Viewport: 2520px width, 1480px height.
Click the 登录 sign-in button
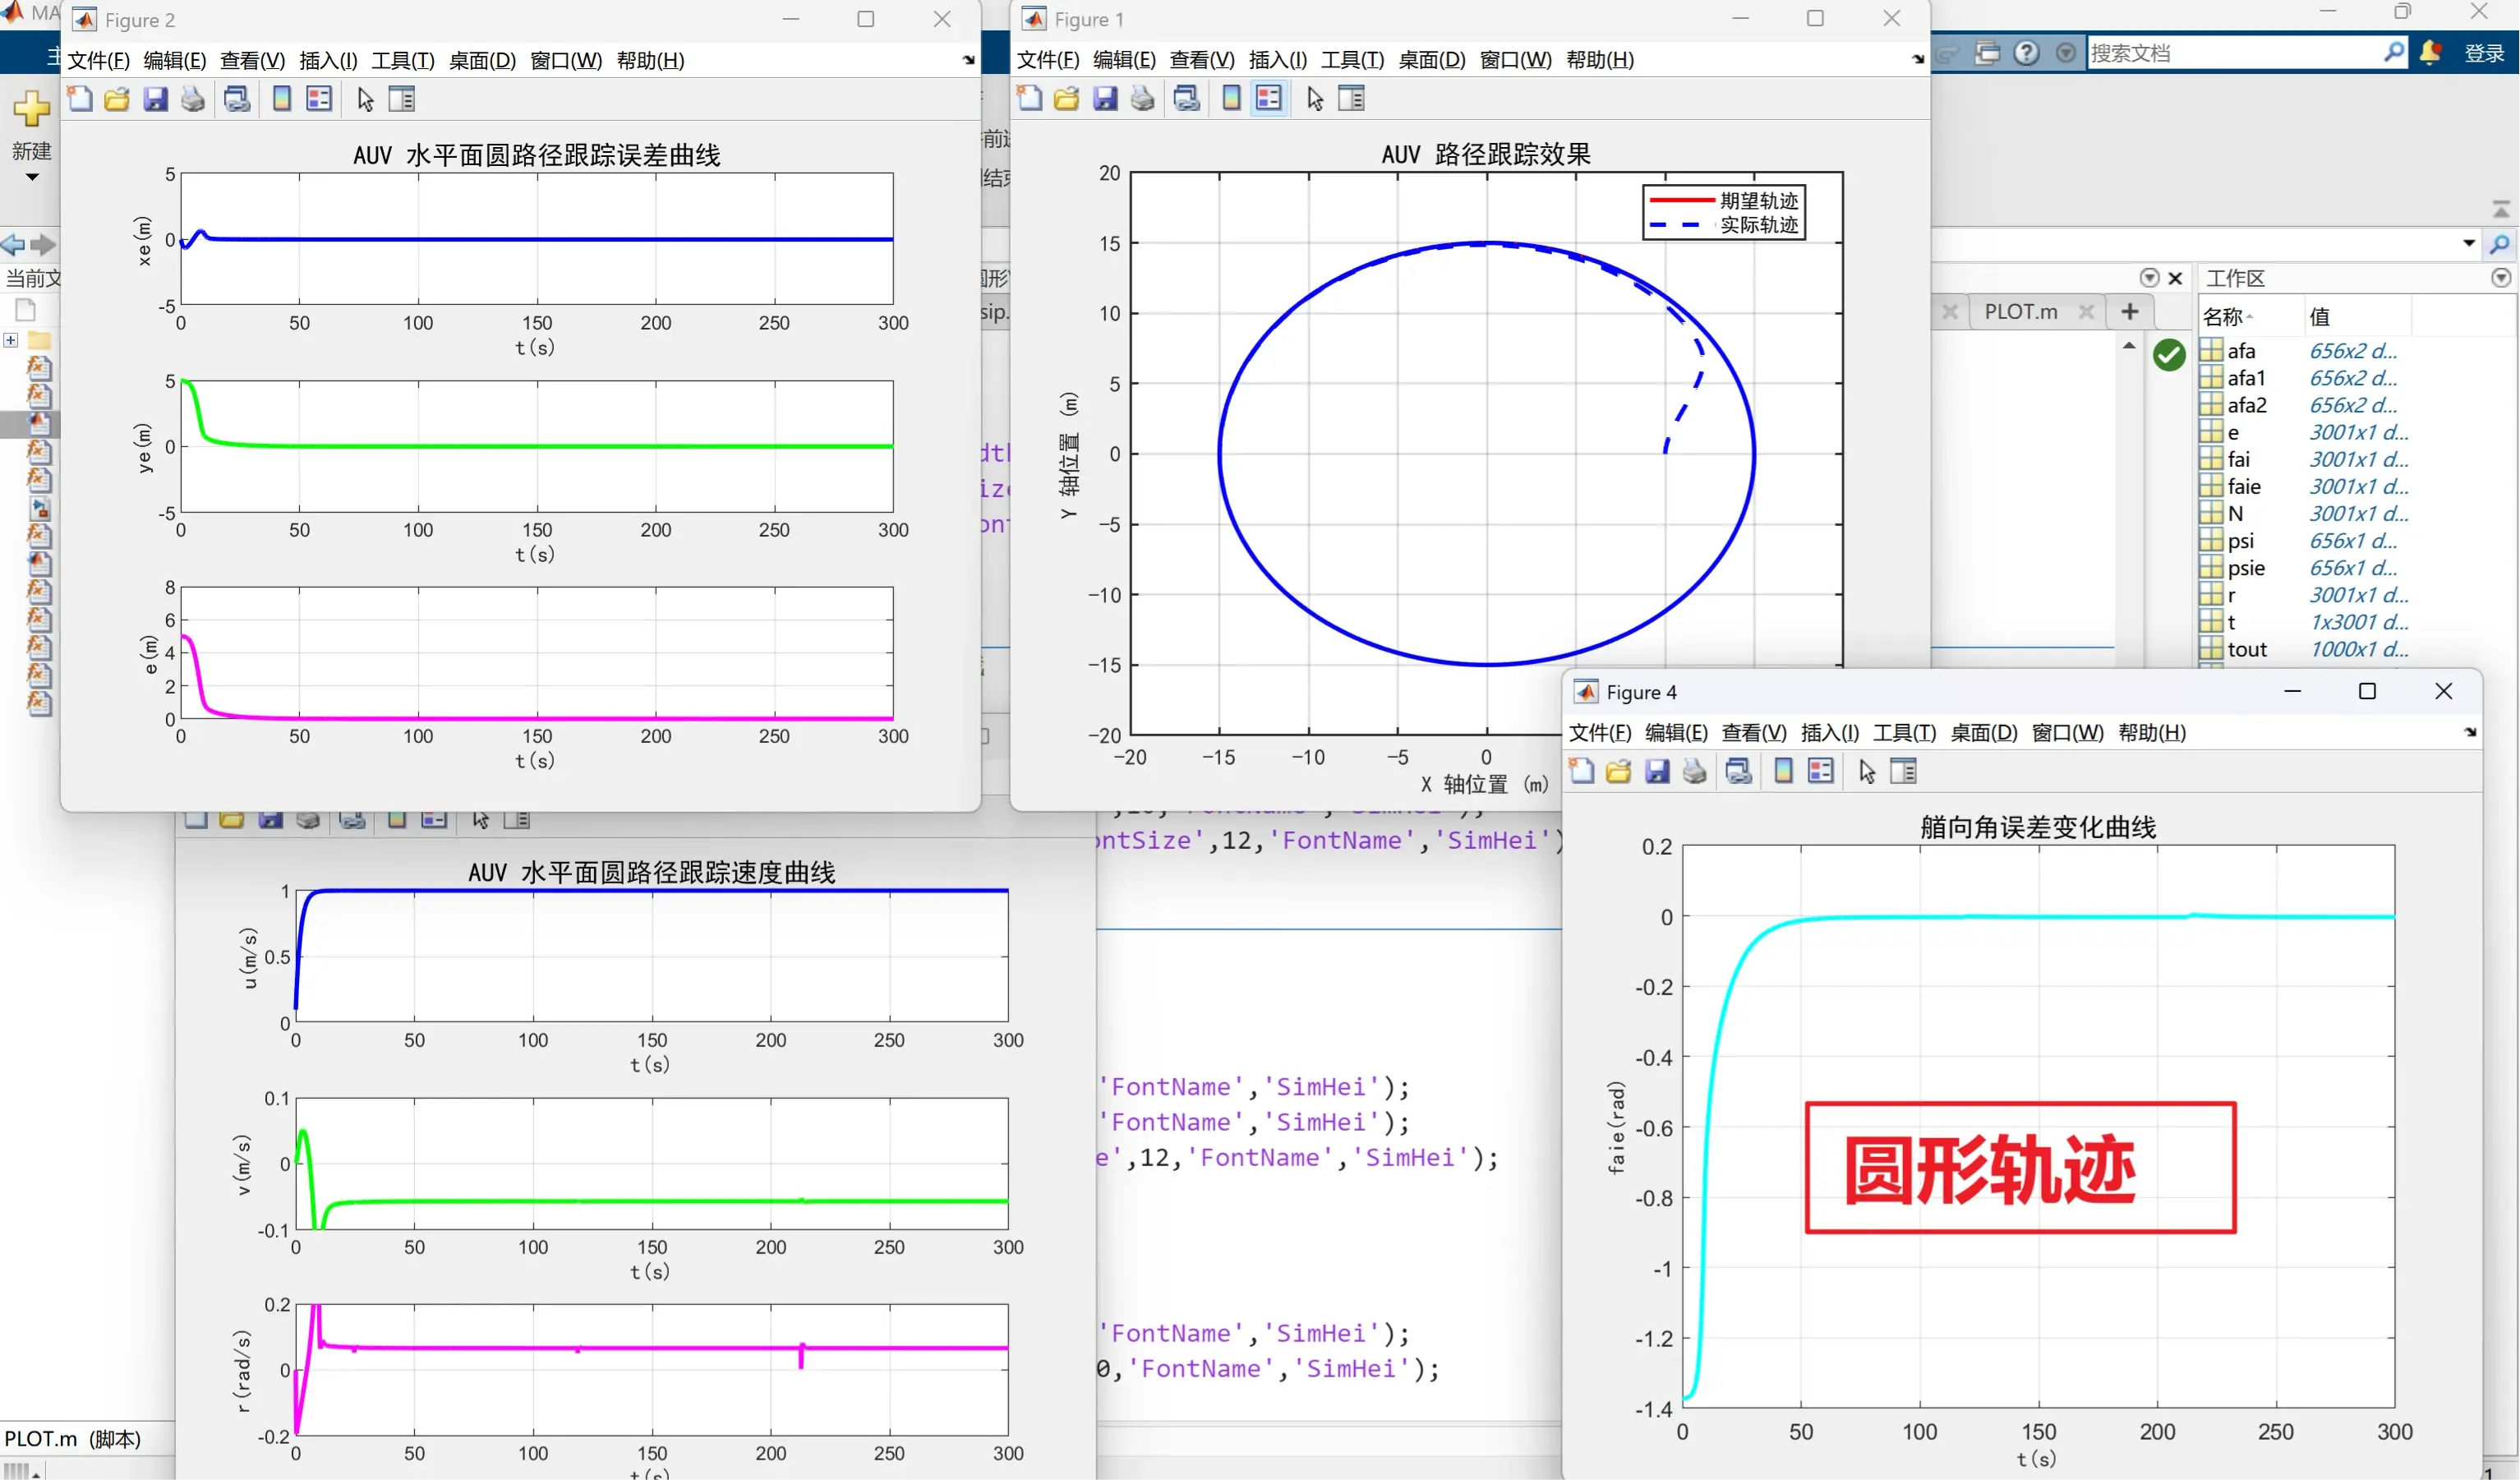click(x=2484, y=52)
